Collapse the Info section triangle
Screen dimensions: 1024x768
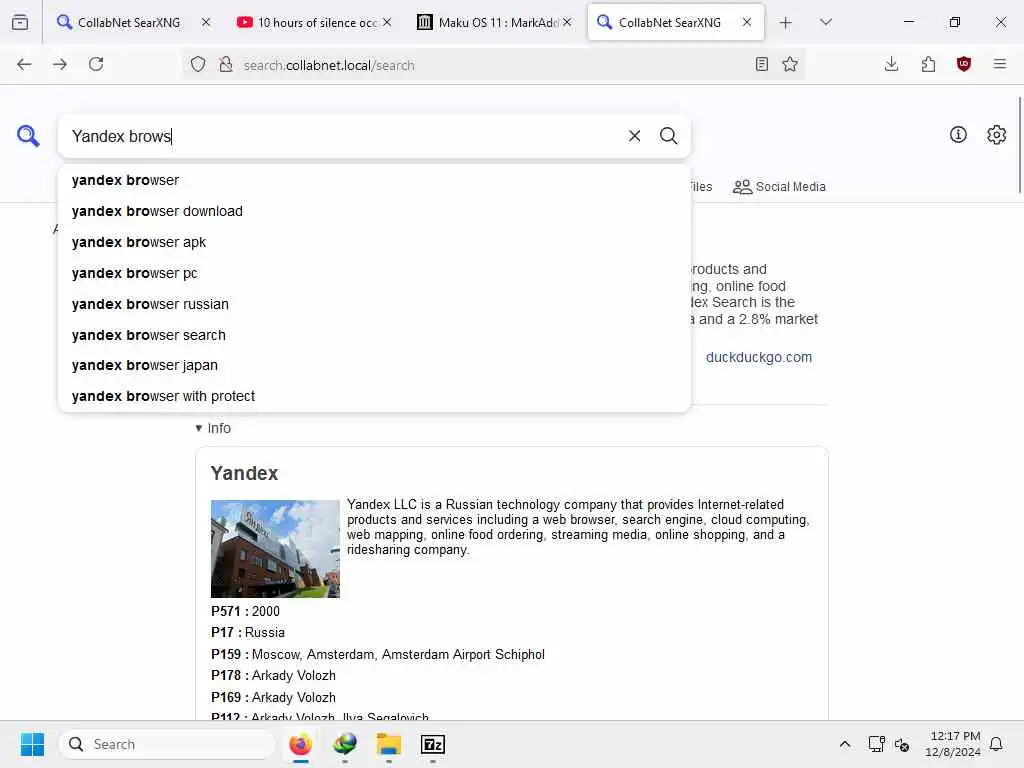pos(199,428)
